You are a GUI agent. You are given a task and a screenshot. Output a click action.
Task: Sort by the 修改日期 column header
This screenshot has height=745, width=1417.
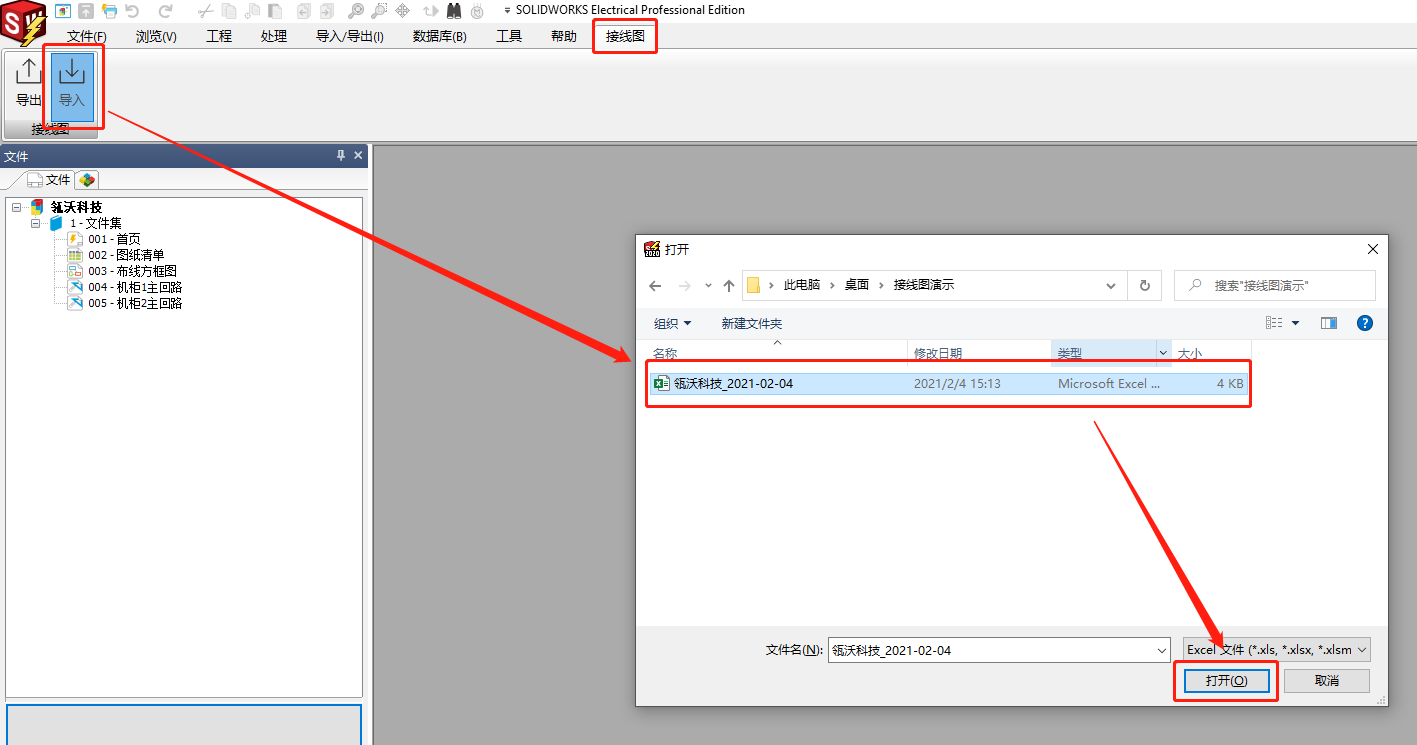938,353
